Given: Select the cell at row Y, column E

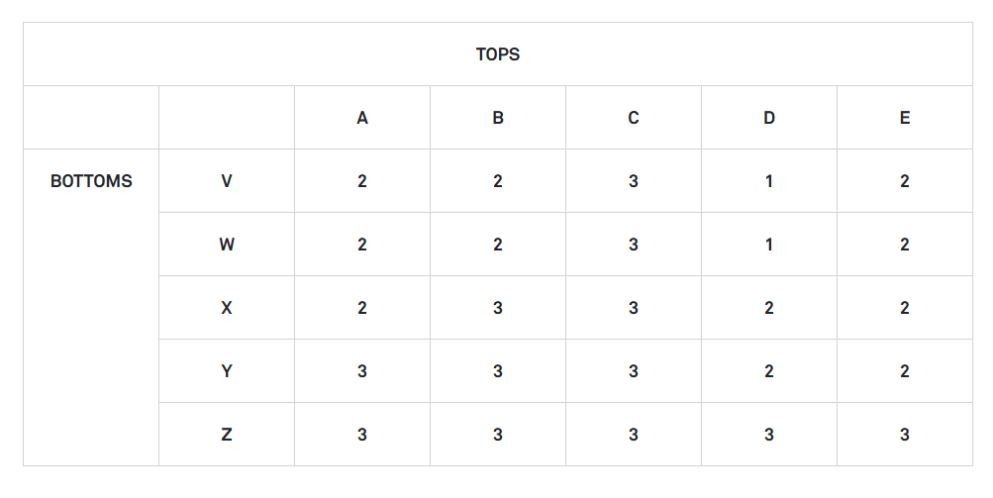Looking at the screenshot, I should (x=904, y=371).
